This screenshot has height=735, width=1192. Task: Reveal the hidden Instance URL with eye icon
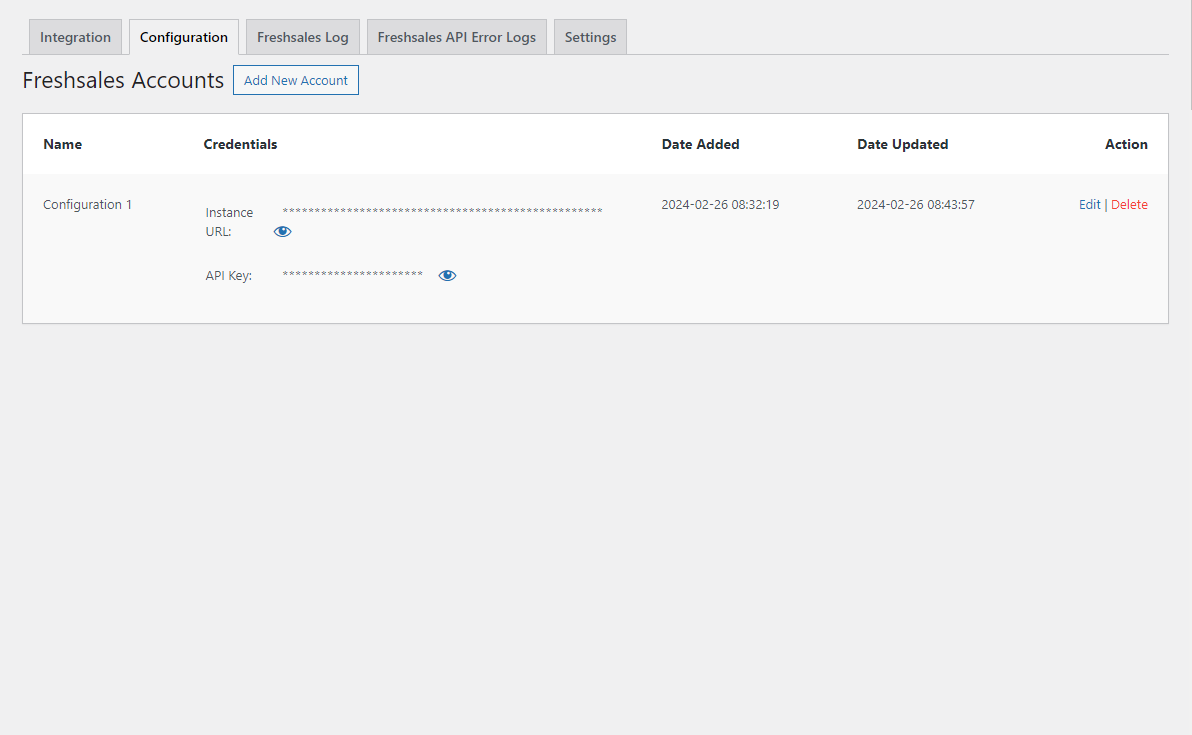(x=282, y=232)
